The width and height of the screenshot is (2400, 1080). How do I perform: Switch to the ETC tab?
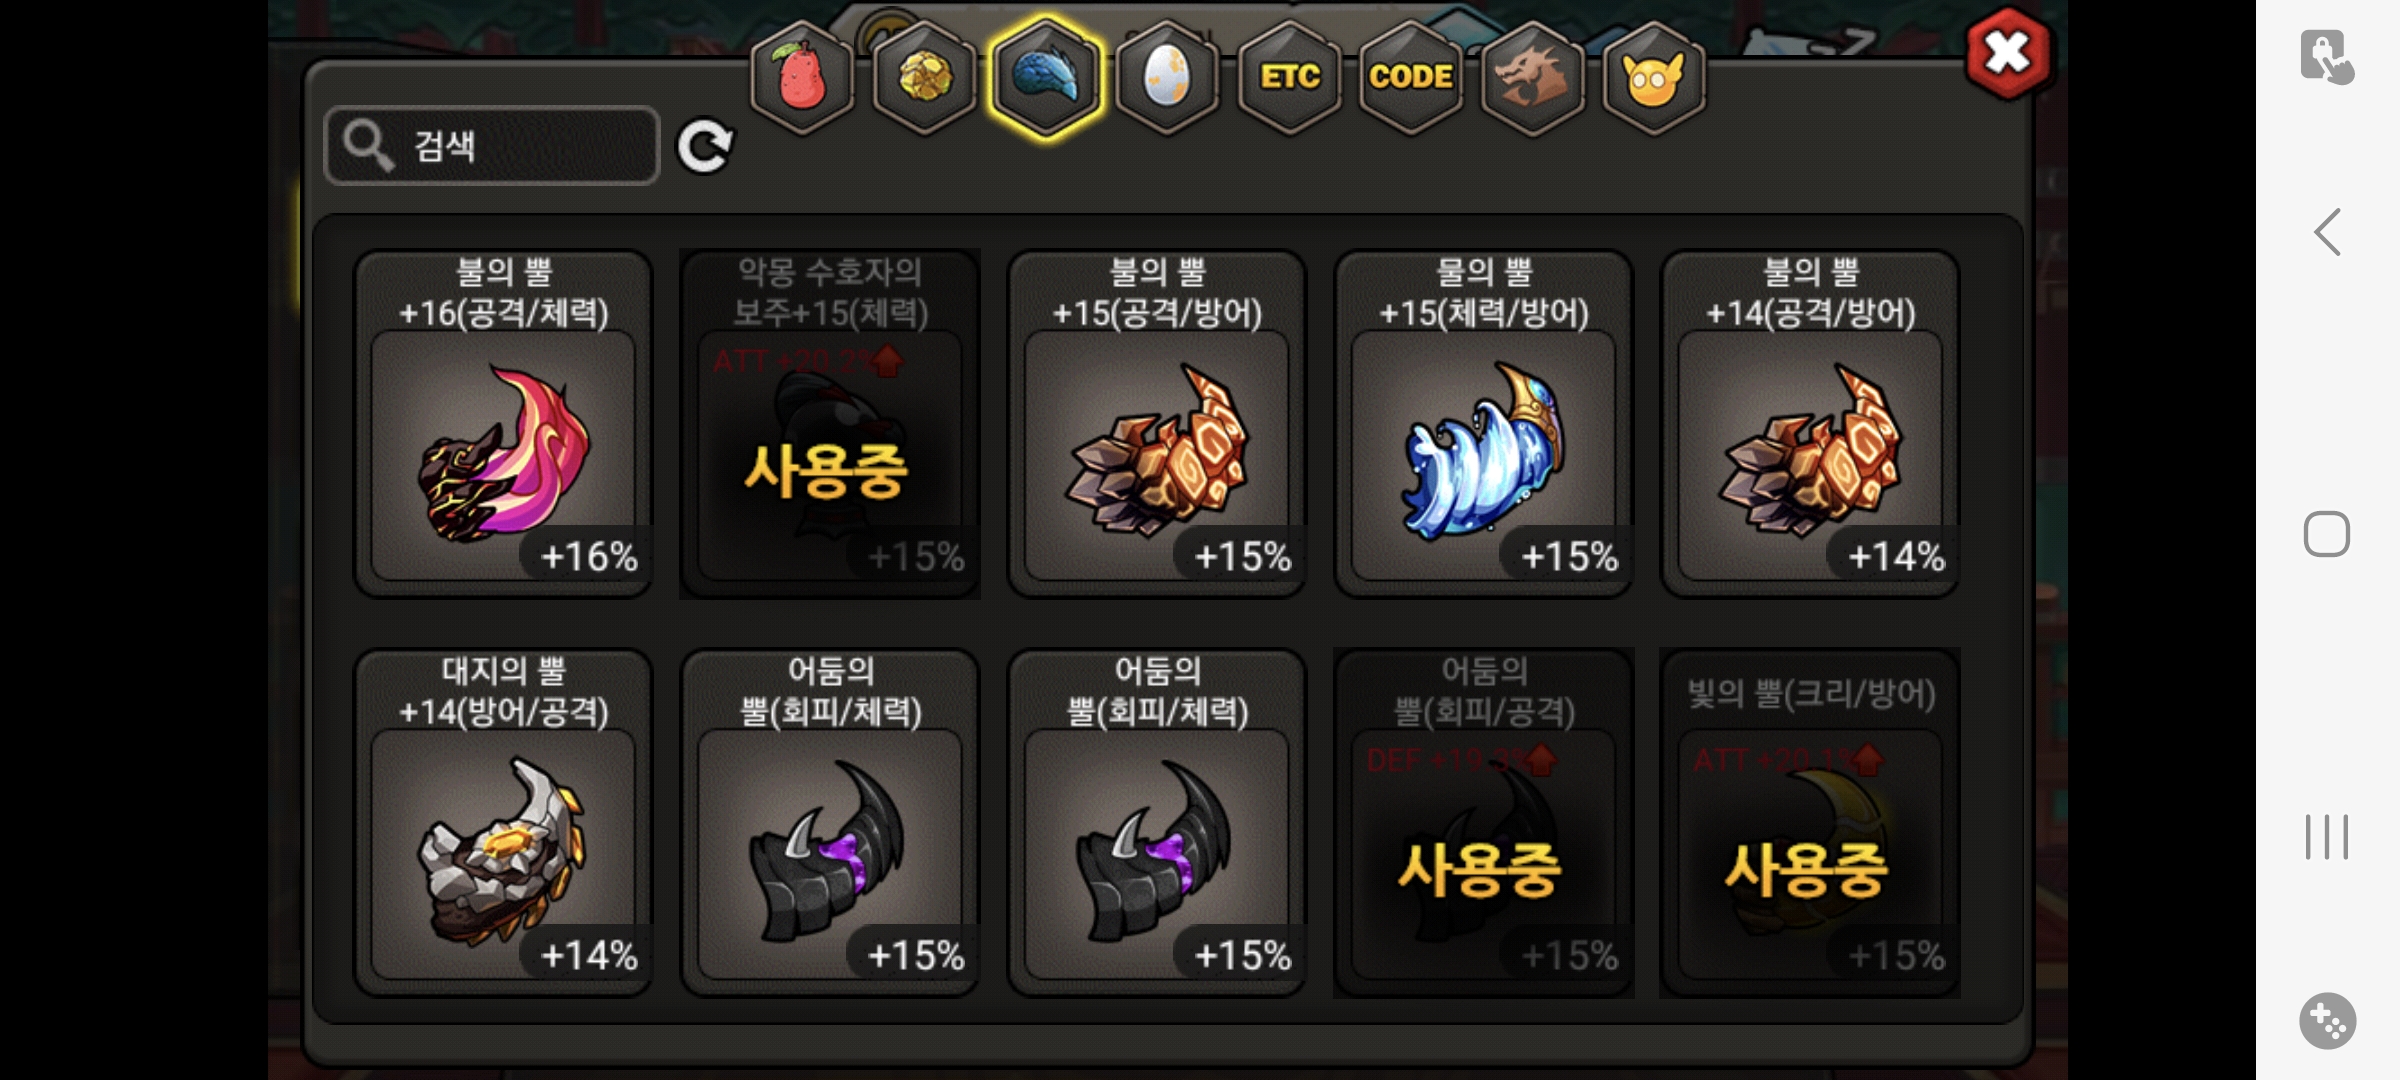click(x=1289, y=77)
